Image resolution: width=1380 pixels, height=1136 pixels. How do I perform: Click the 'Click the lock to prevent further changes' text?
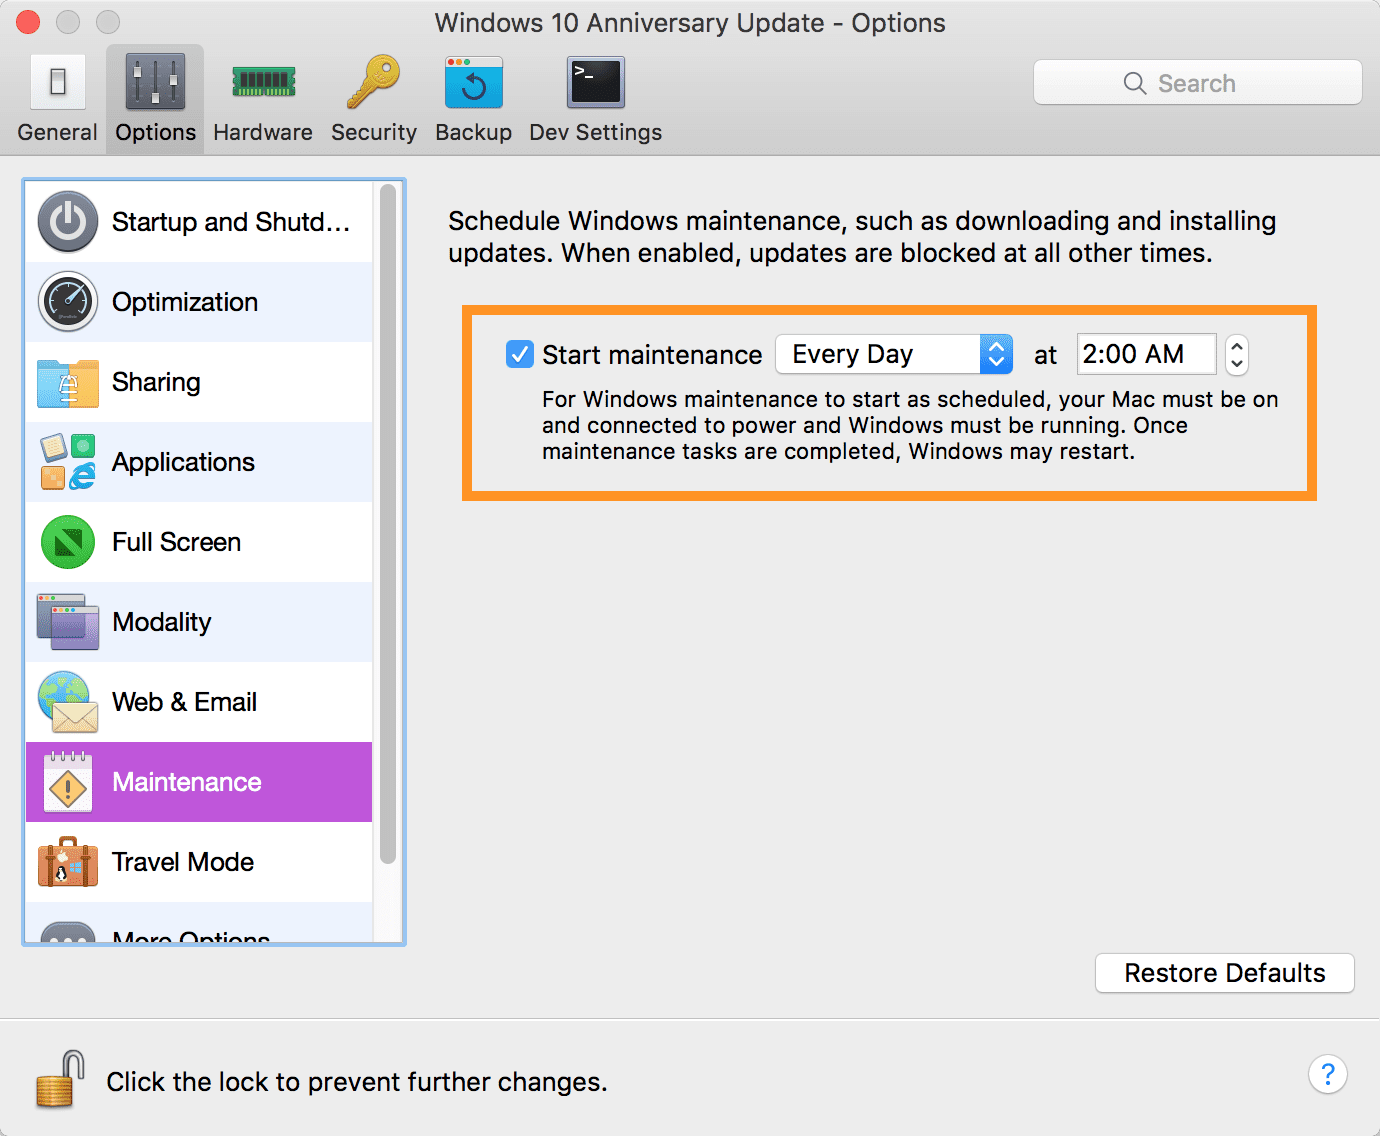[357, 1082]
